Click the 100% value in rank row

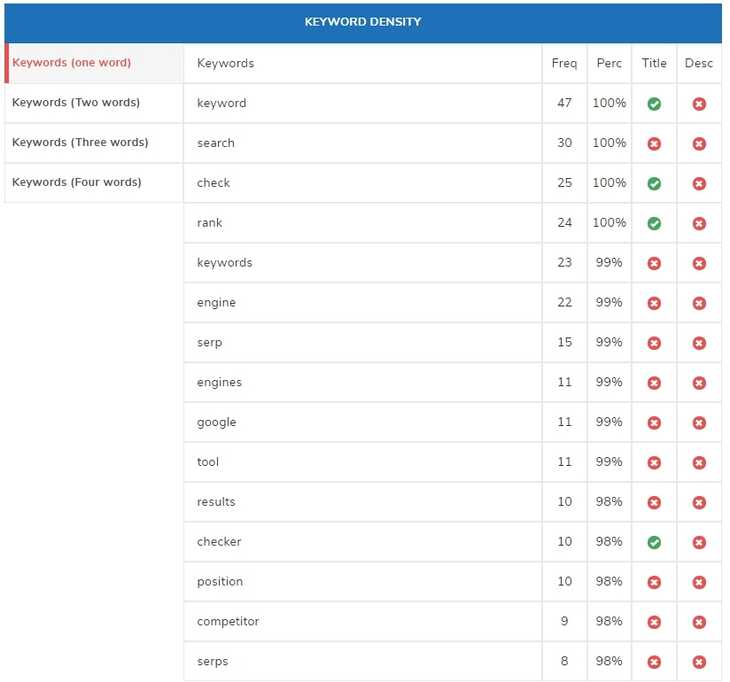tap(609, 223)
